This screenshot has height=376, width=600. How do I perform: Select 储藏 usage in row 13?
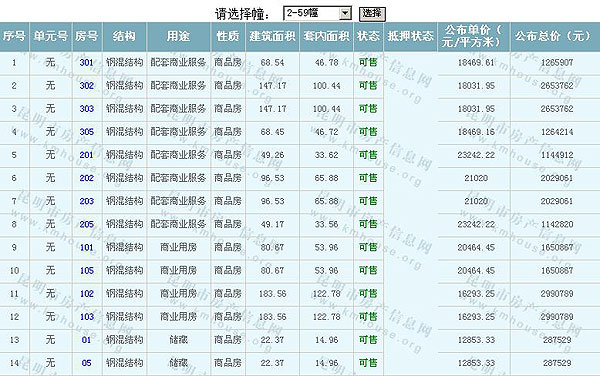[x=178, y=340]
